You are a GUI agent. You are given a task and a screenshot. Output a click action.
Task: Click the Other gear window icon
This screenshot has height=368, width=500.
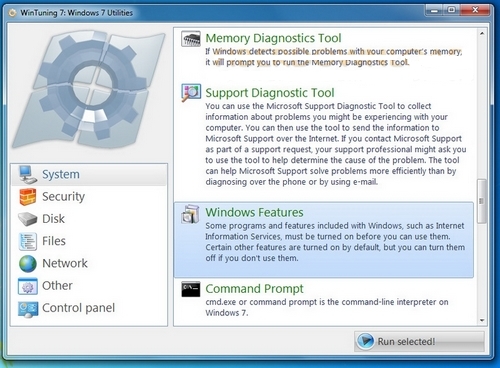click(x=28, y=286)
